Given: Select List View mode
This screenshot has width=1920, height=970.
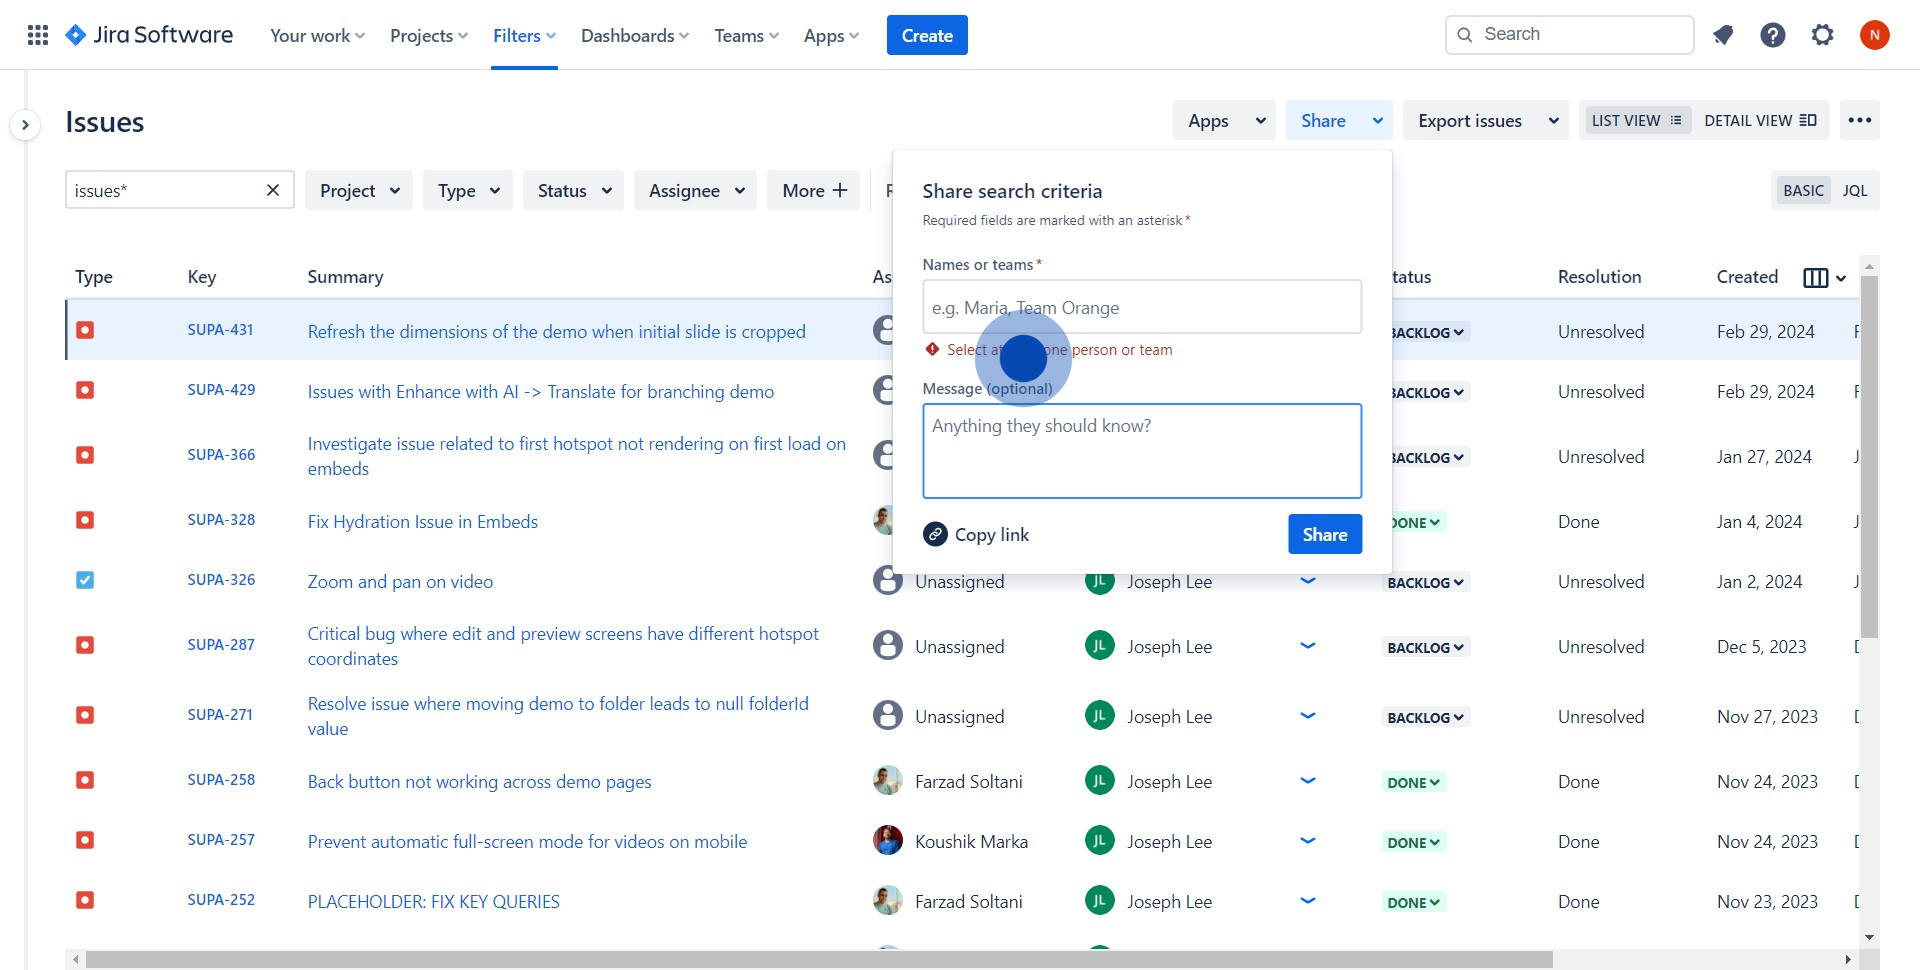Looking at the screenshot, I should (1636, 120).
